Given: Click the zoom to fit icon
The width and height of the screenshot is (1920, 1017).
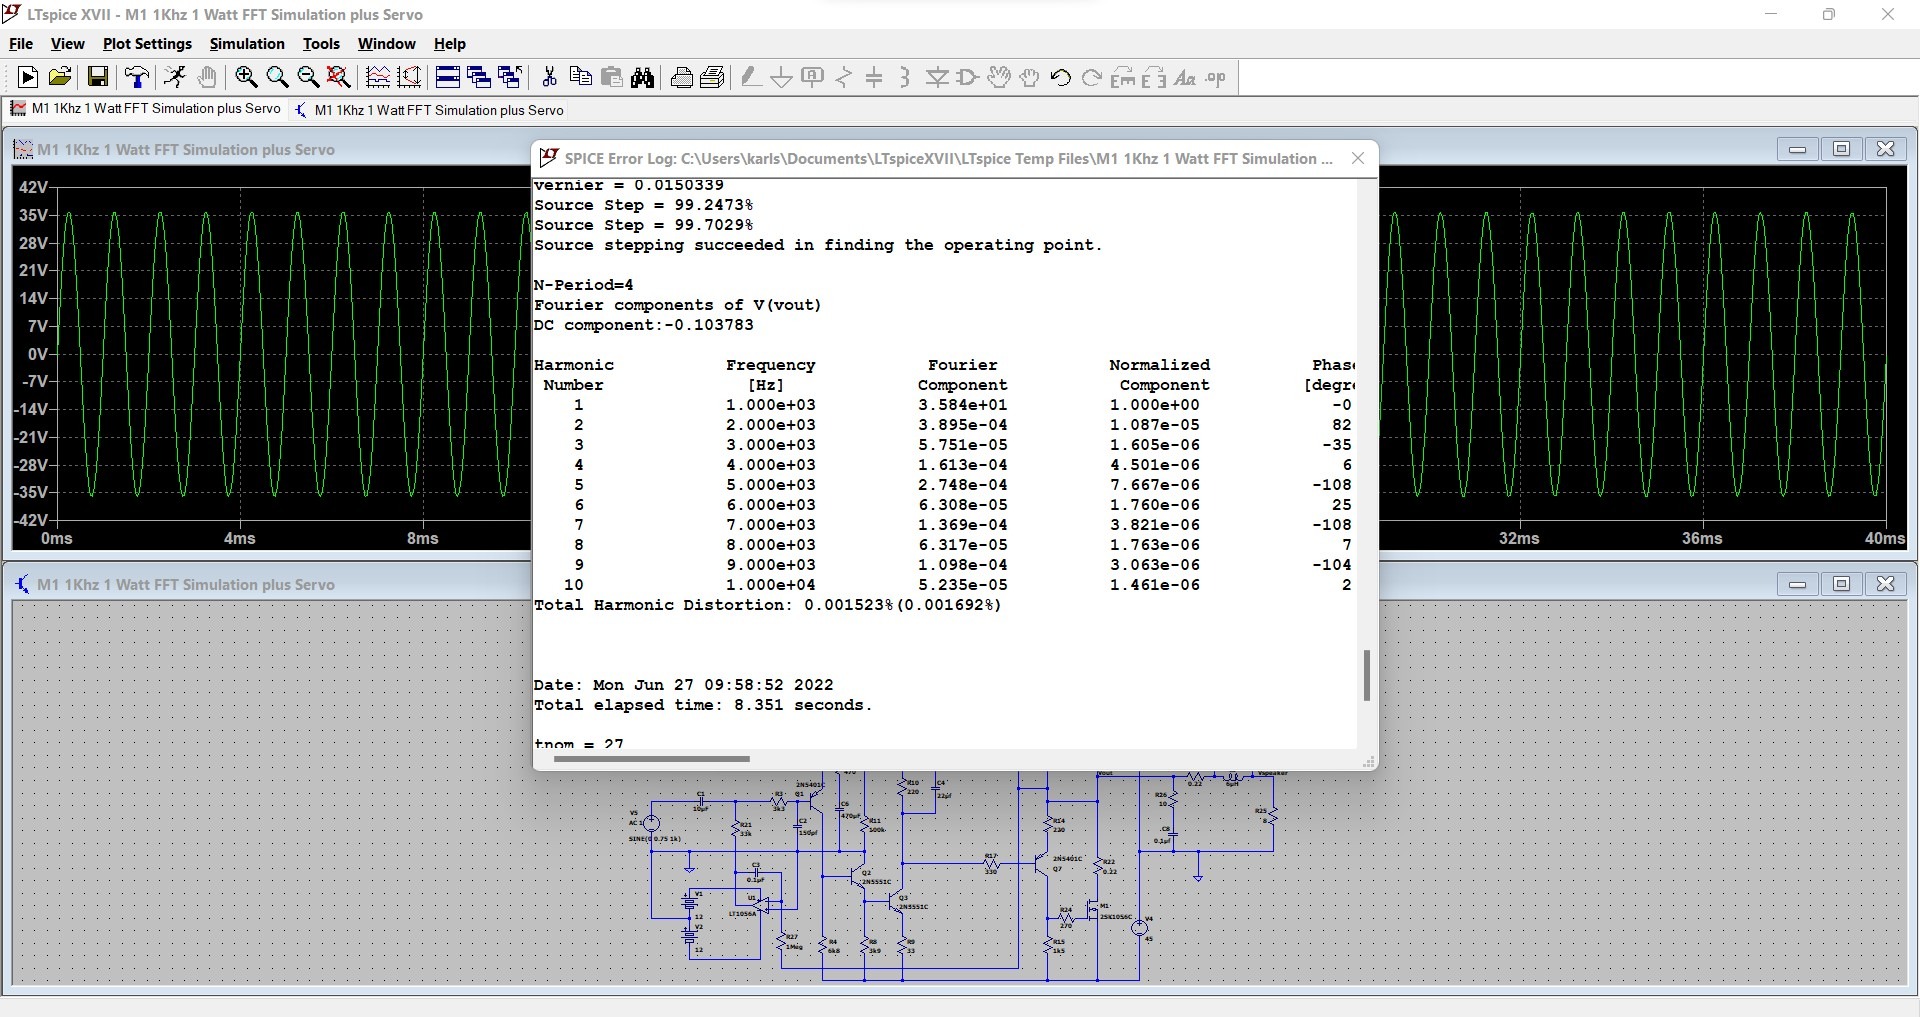Looking at the screenshot, I should click(x=339, y=77).
